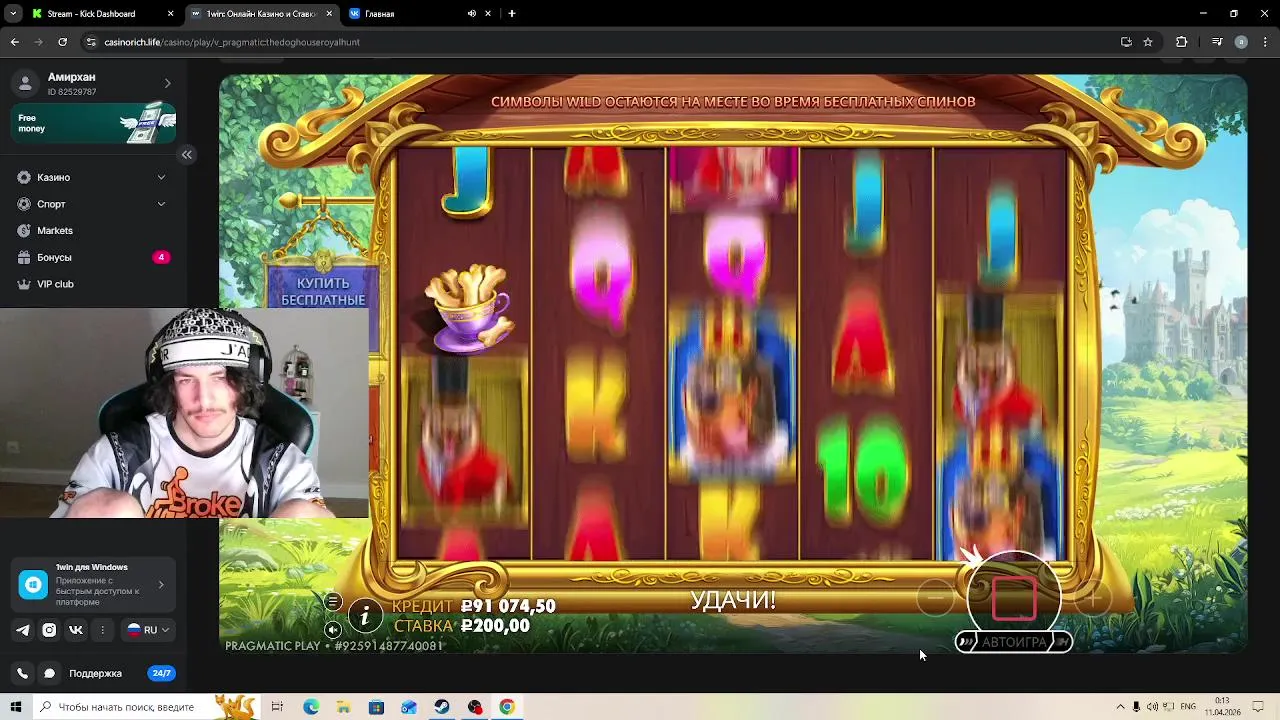This screenshot has height=720, width=1280.
Task: Toggle quick spin arrows left of АВТОИГРА
Action: point(965,642)
